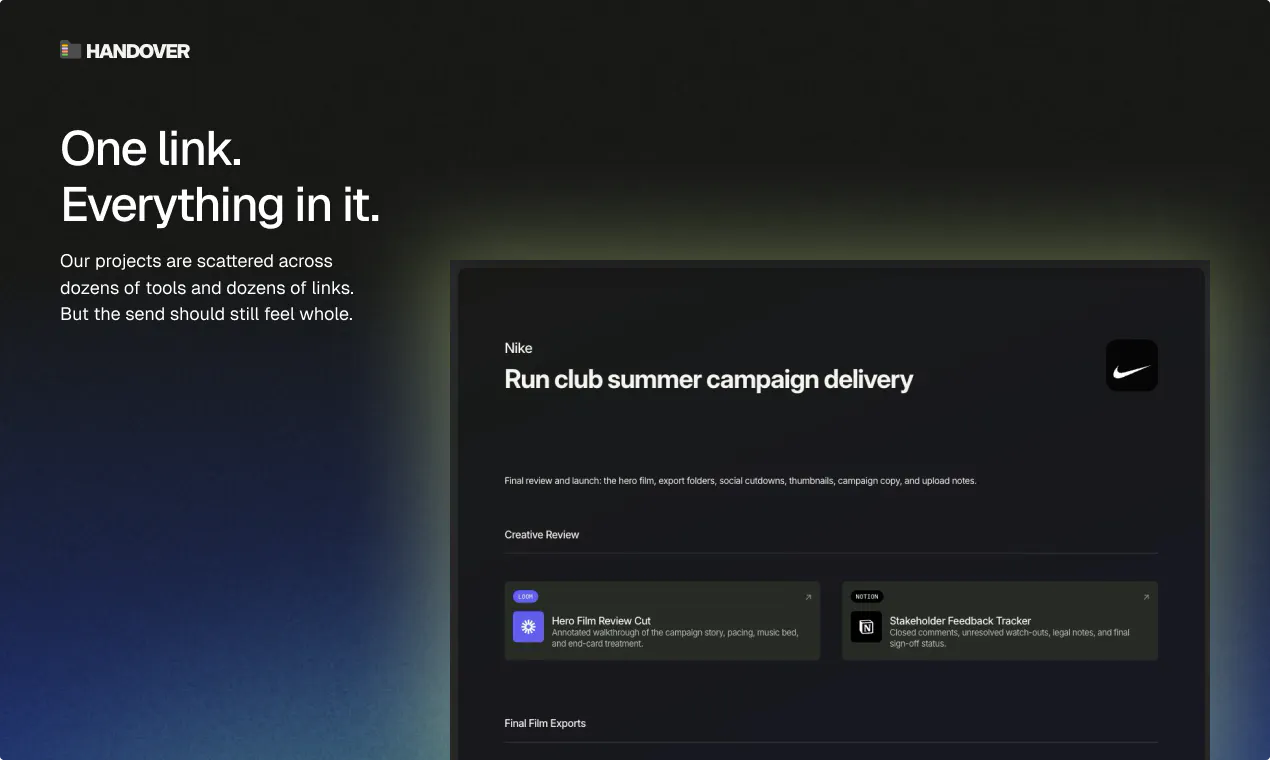The height and width of the screenshot is (760, 1270).
Task: Click the Nike swoosh logo tile
Action: pyautogui.click(x=1131, y=365)
